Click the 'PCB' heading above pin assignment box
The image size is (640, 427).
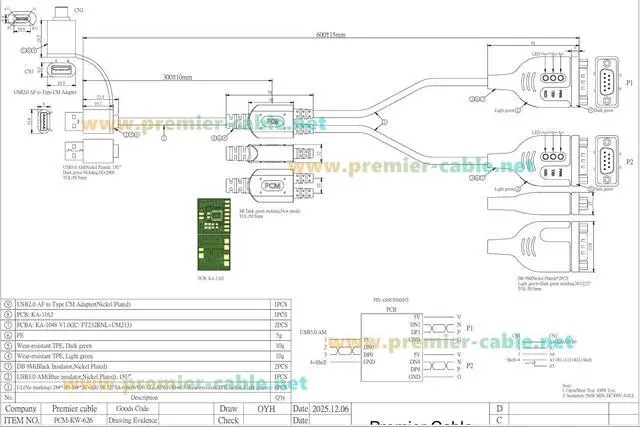pos(391,309)
